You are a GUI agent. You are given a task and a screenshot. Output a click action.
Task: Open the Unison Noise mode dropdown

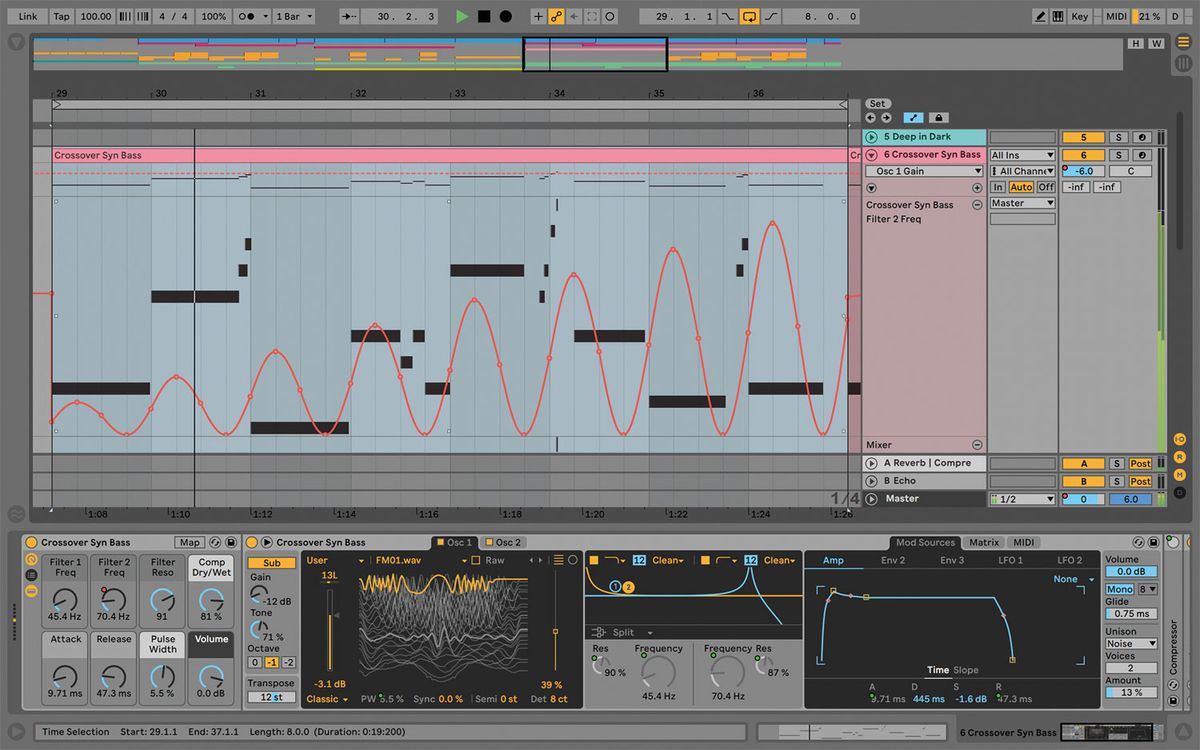[1131, 643]
